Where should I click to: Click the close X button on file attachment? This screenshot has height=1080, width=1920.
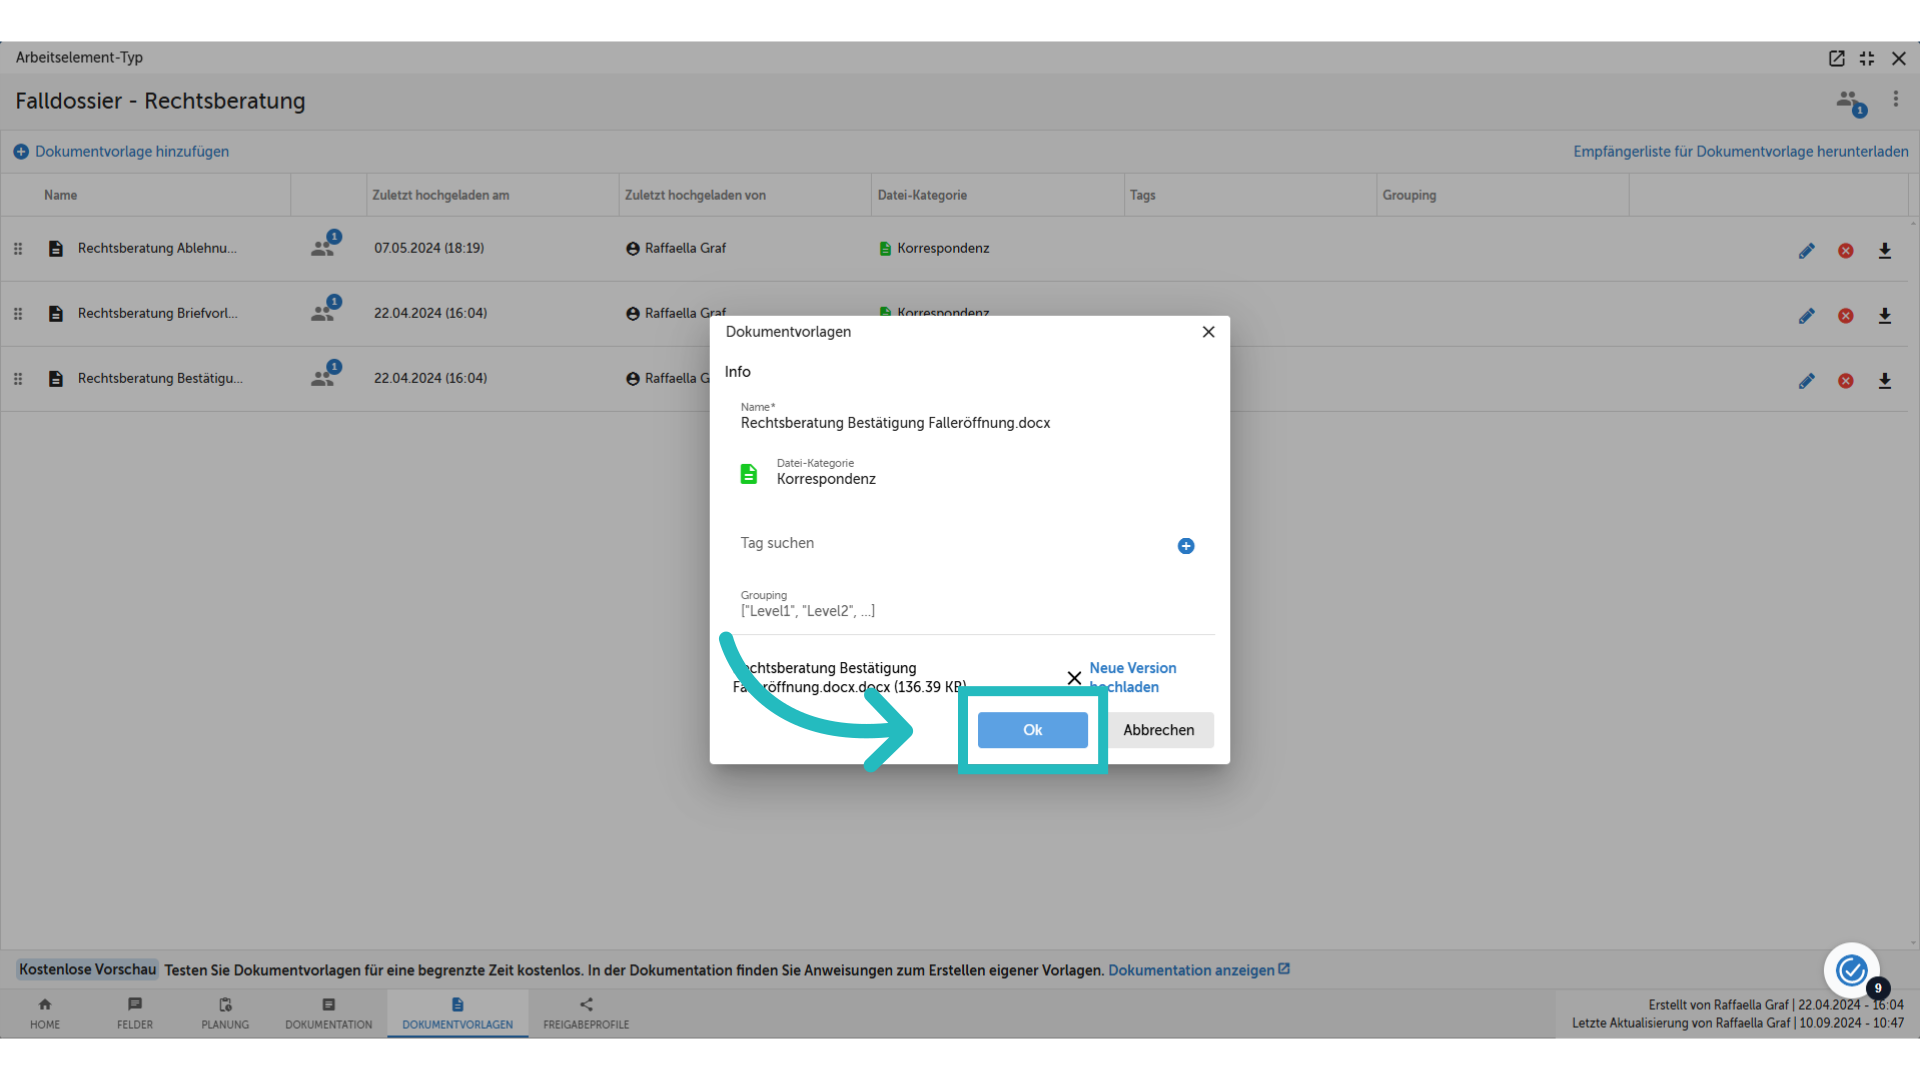coord(1073,676)
